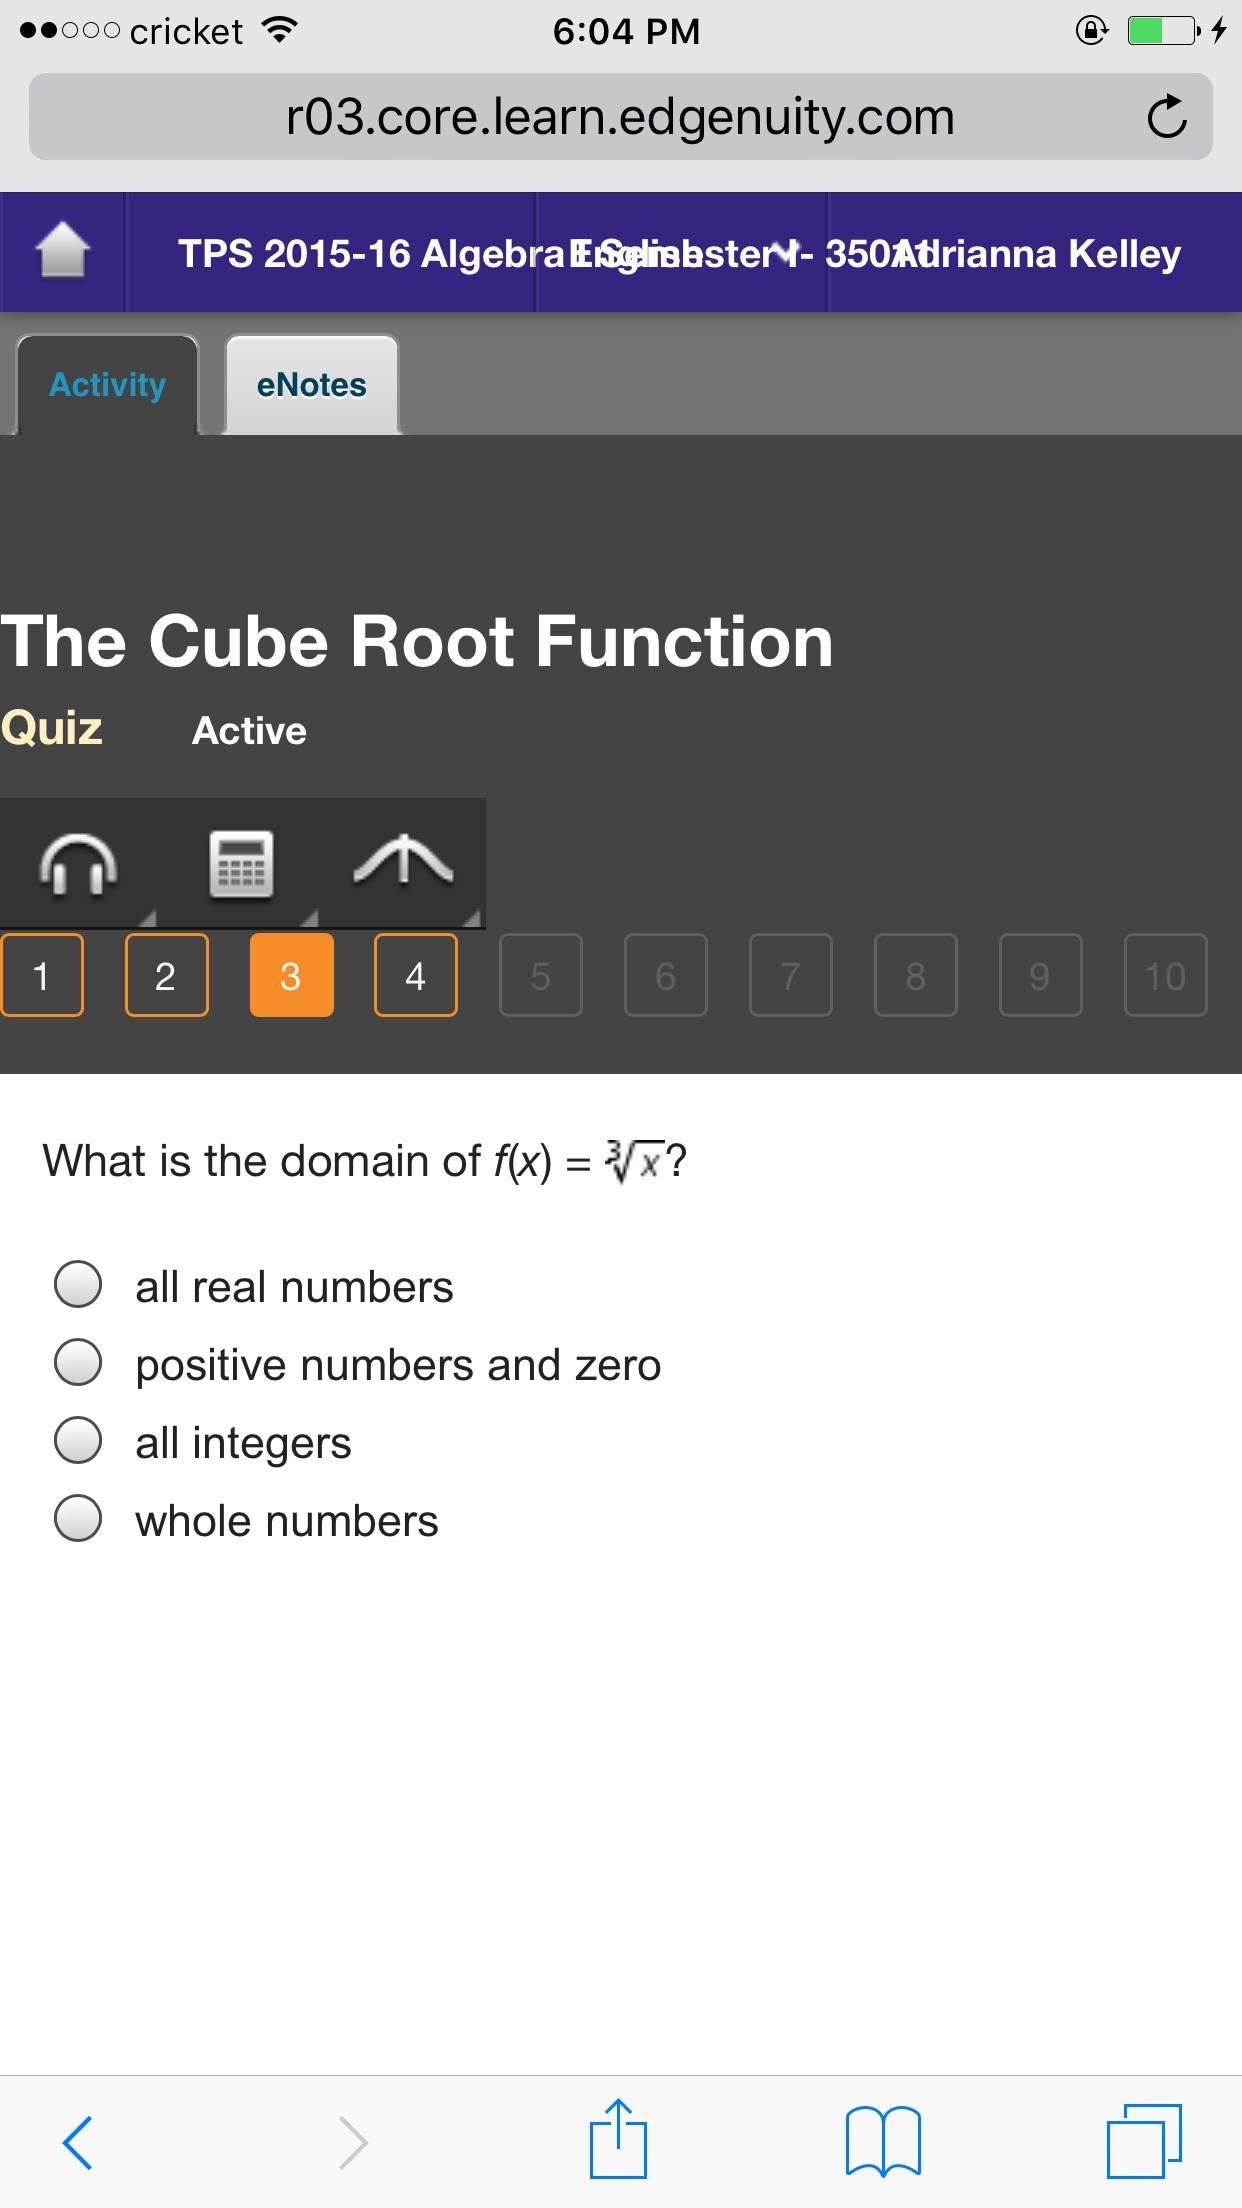The image size is (1242, 2208).
Task: Choose "positive numbers and zero" option
Action: point(78,1363)
